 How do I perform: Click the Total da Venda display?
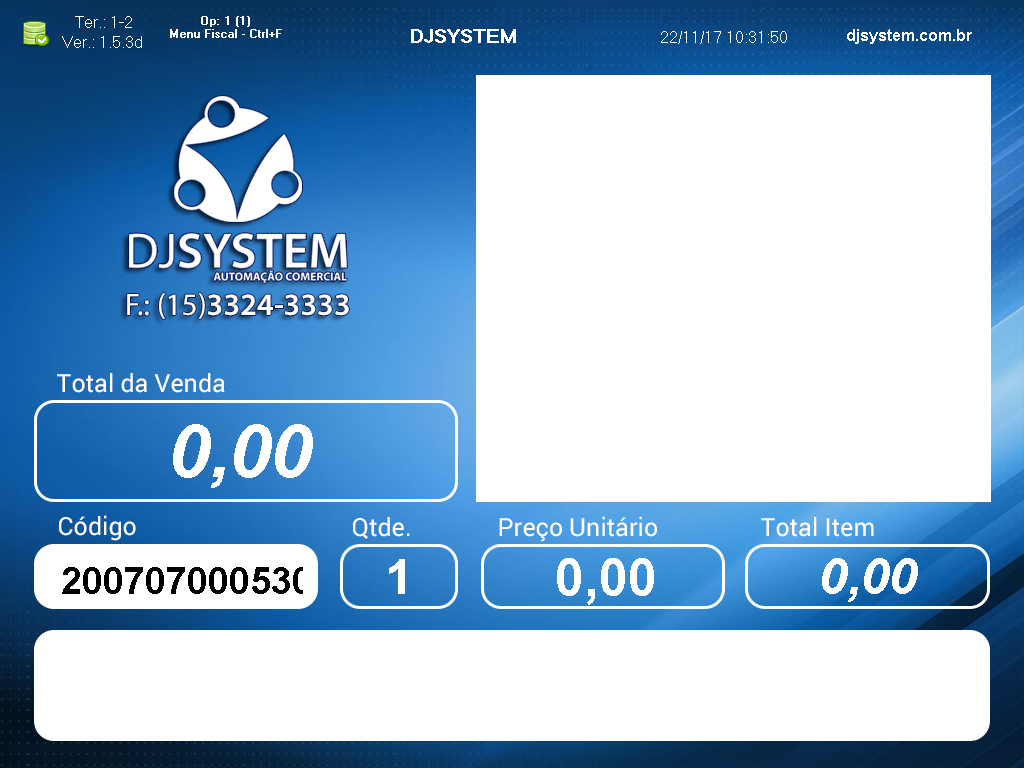[x=246, y=451]
